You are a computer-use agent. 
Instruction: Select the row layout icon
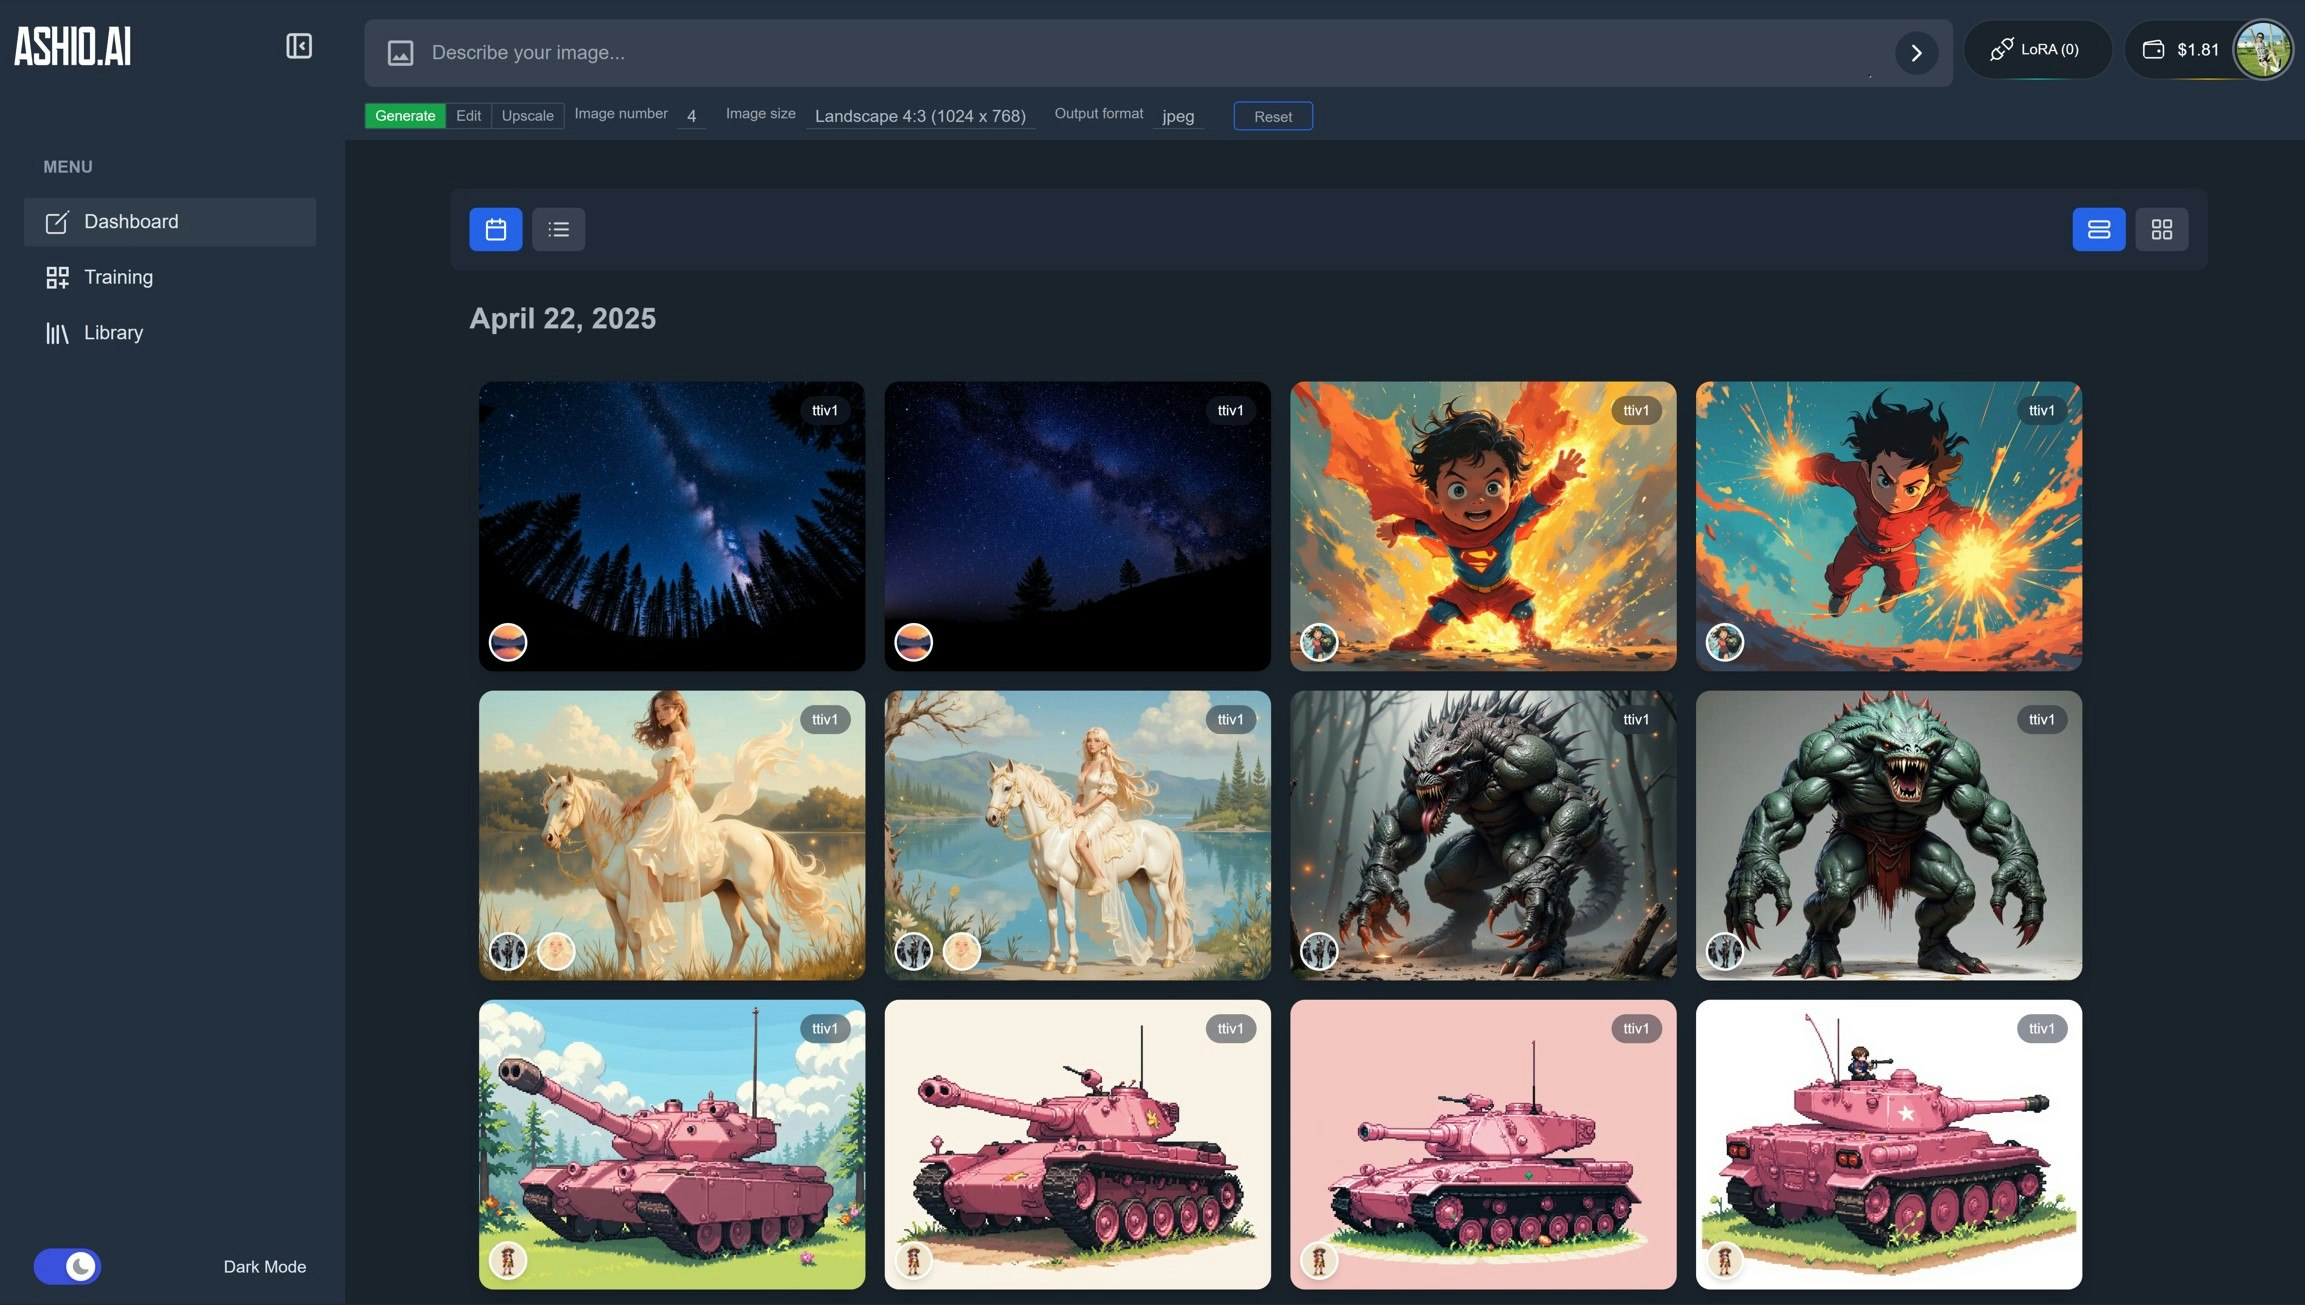2098,230
